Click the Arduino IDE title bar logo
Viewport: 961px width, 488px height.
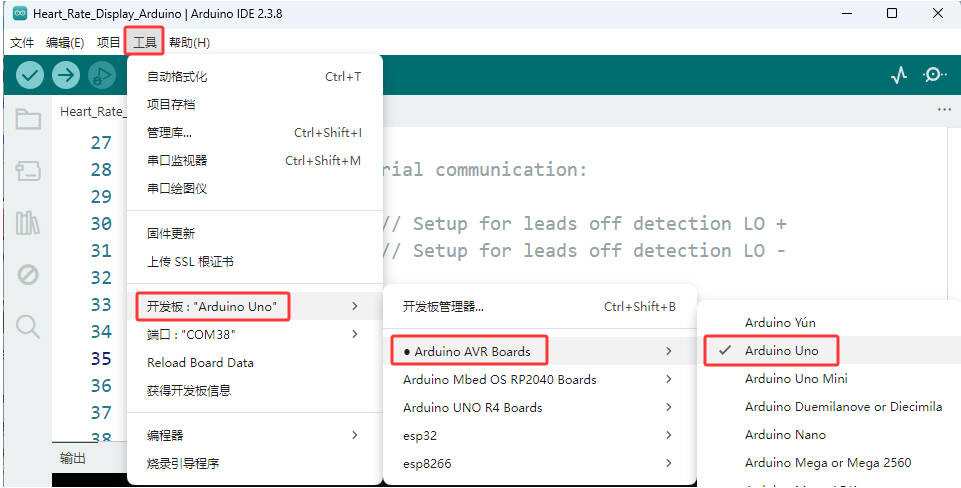coord(20,13)
